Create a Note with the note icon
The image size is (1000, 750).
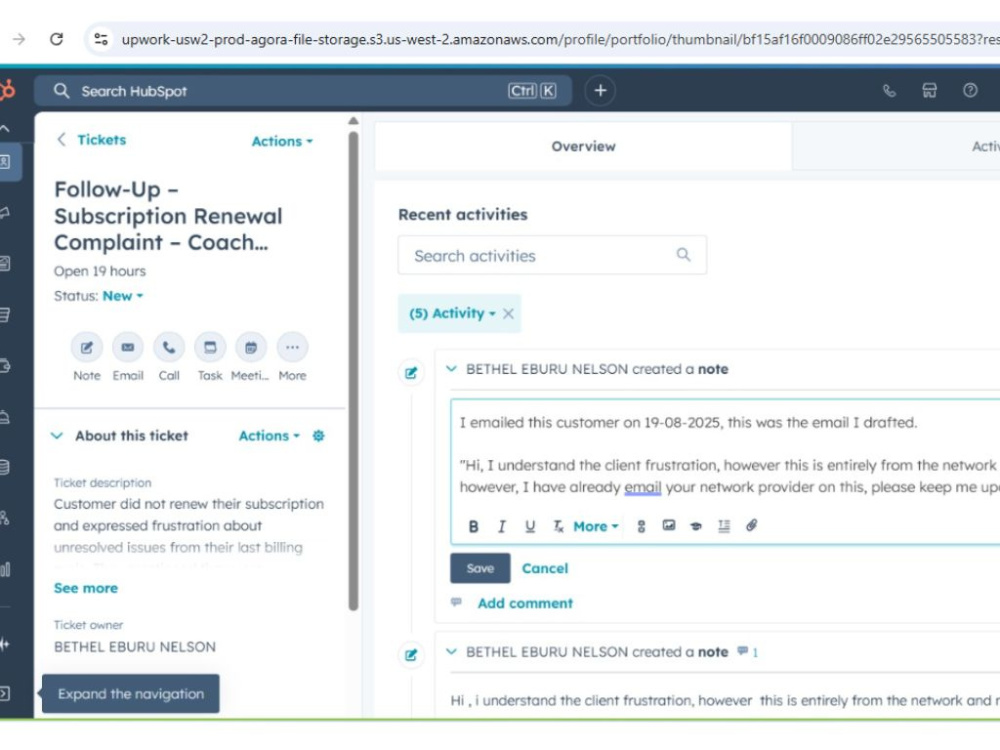coord(87,348)
